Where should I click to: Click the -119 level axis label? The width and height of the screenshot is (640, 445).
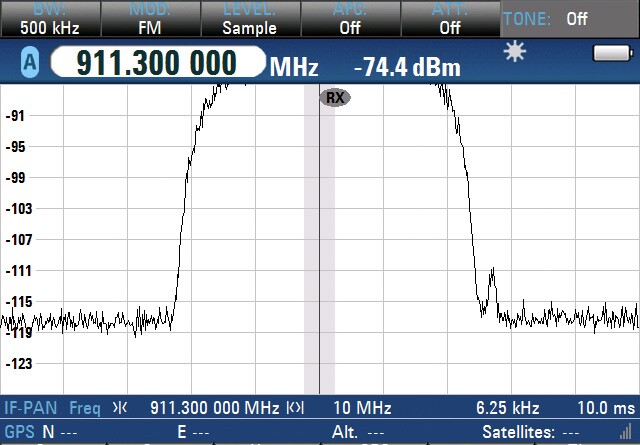[18, 333]
